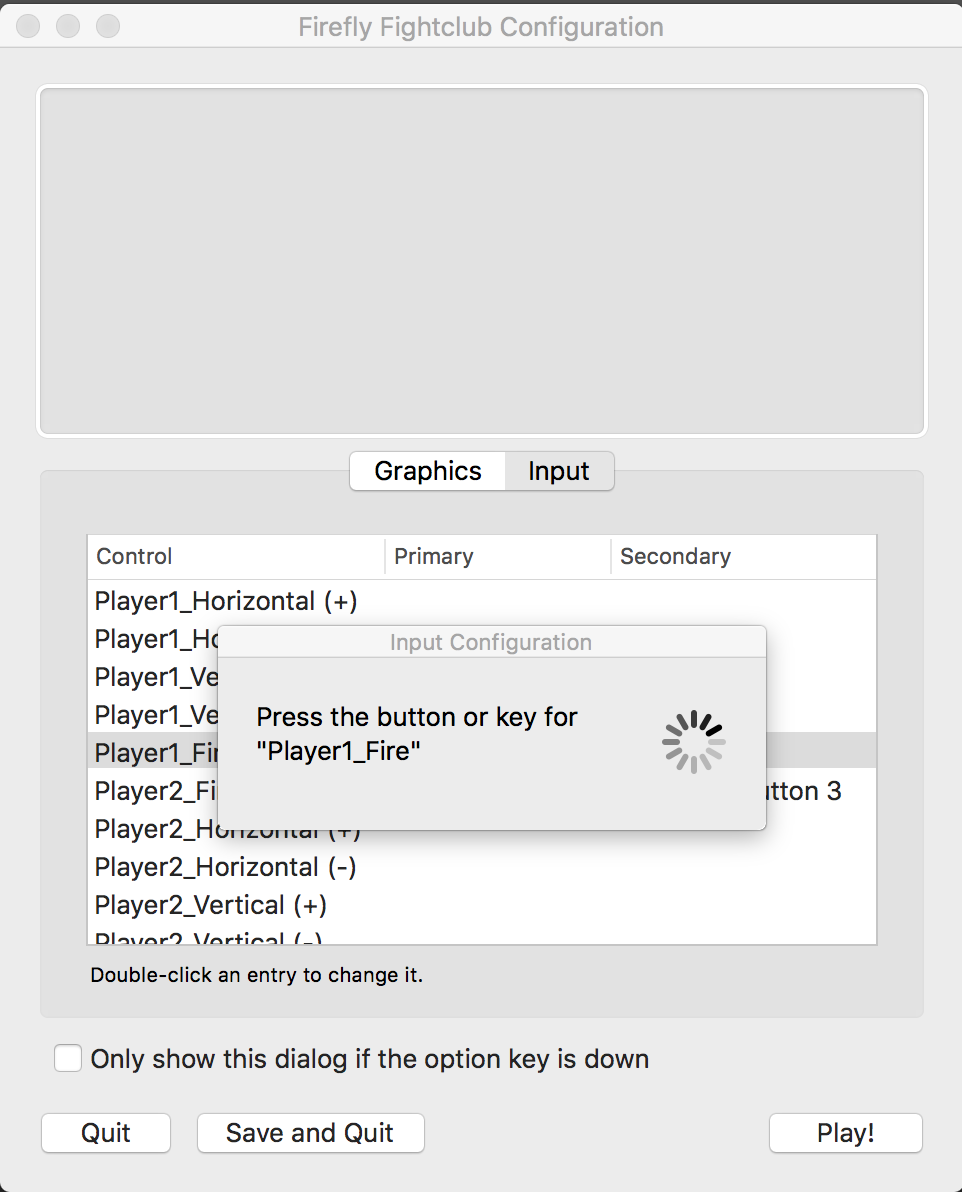Screen dimensions: 962x1192
Task: Click Save and Quit button
Action: point(310,1133)
